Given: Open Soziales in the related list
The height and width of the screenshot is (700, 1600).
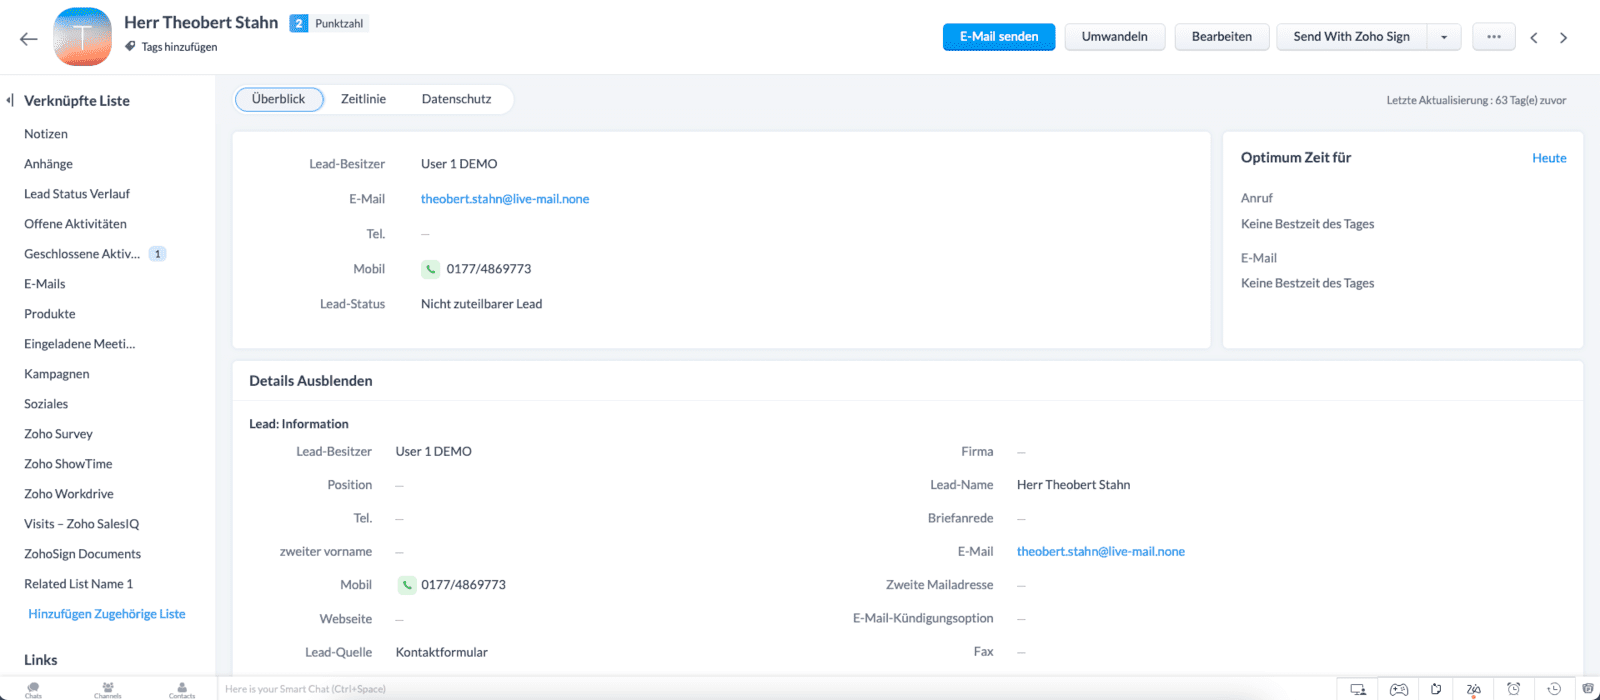Looking at the screenshot, I should point(46,404).
